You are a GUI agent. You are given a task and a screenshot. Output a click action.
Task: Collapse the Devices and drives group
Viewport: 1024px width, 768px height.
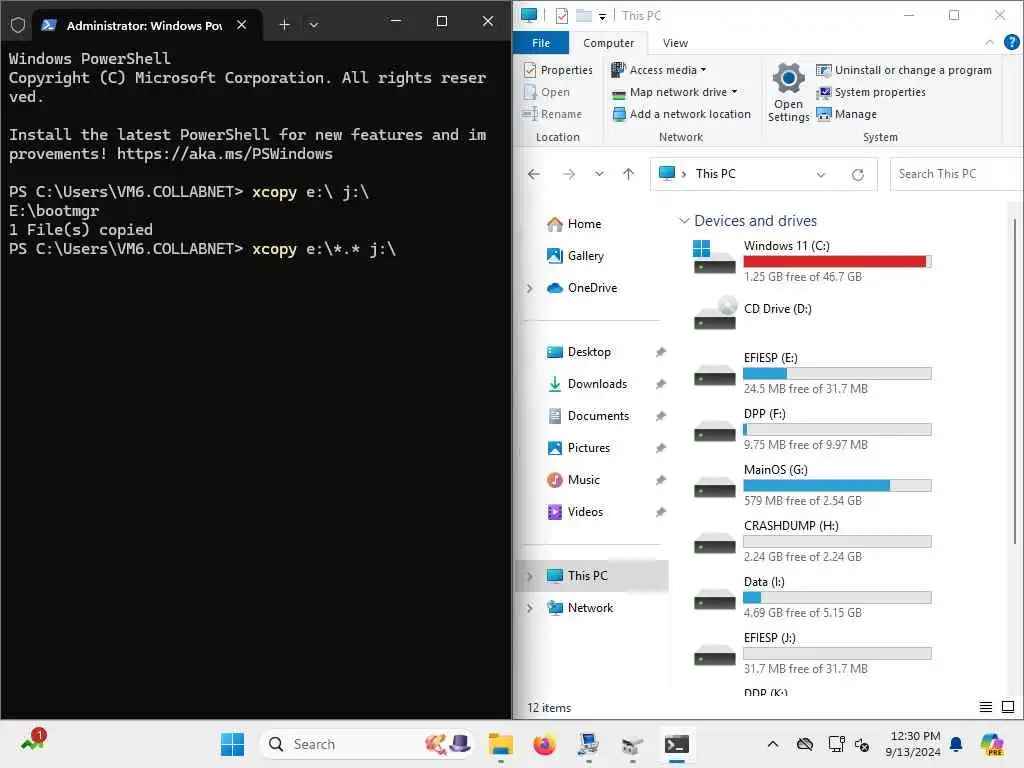pos(684,221)
